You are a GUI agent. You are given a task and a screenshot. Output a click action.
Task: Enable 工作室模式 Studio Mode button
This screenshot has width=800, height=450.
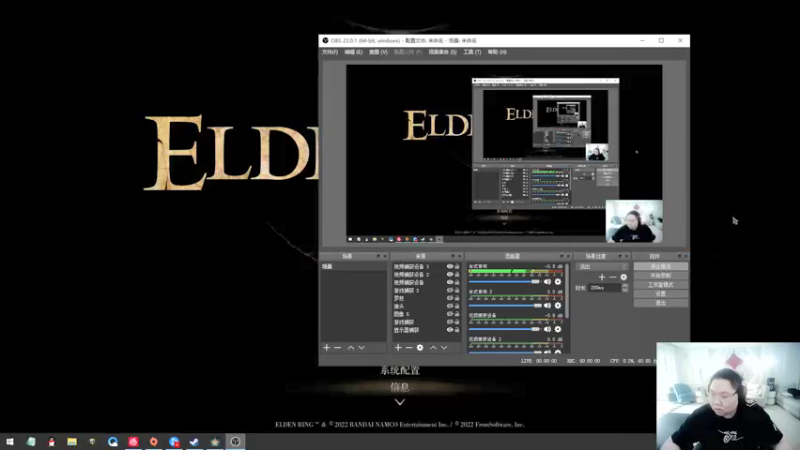pyautogui.click(x=661, y=285)
